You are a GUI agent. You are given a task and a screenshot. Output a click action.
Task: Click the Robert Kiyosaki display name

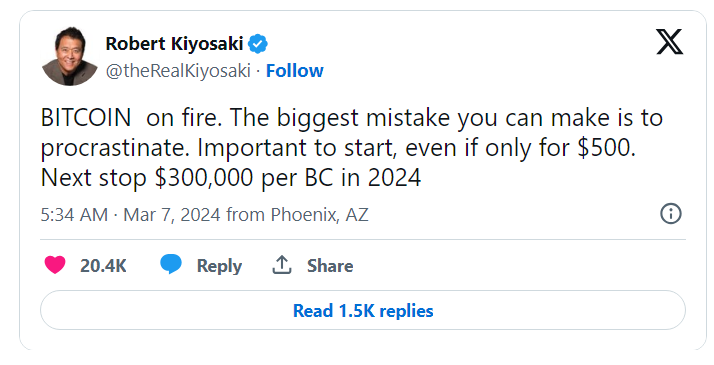pos(174,44)
